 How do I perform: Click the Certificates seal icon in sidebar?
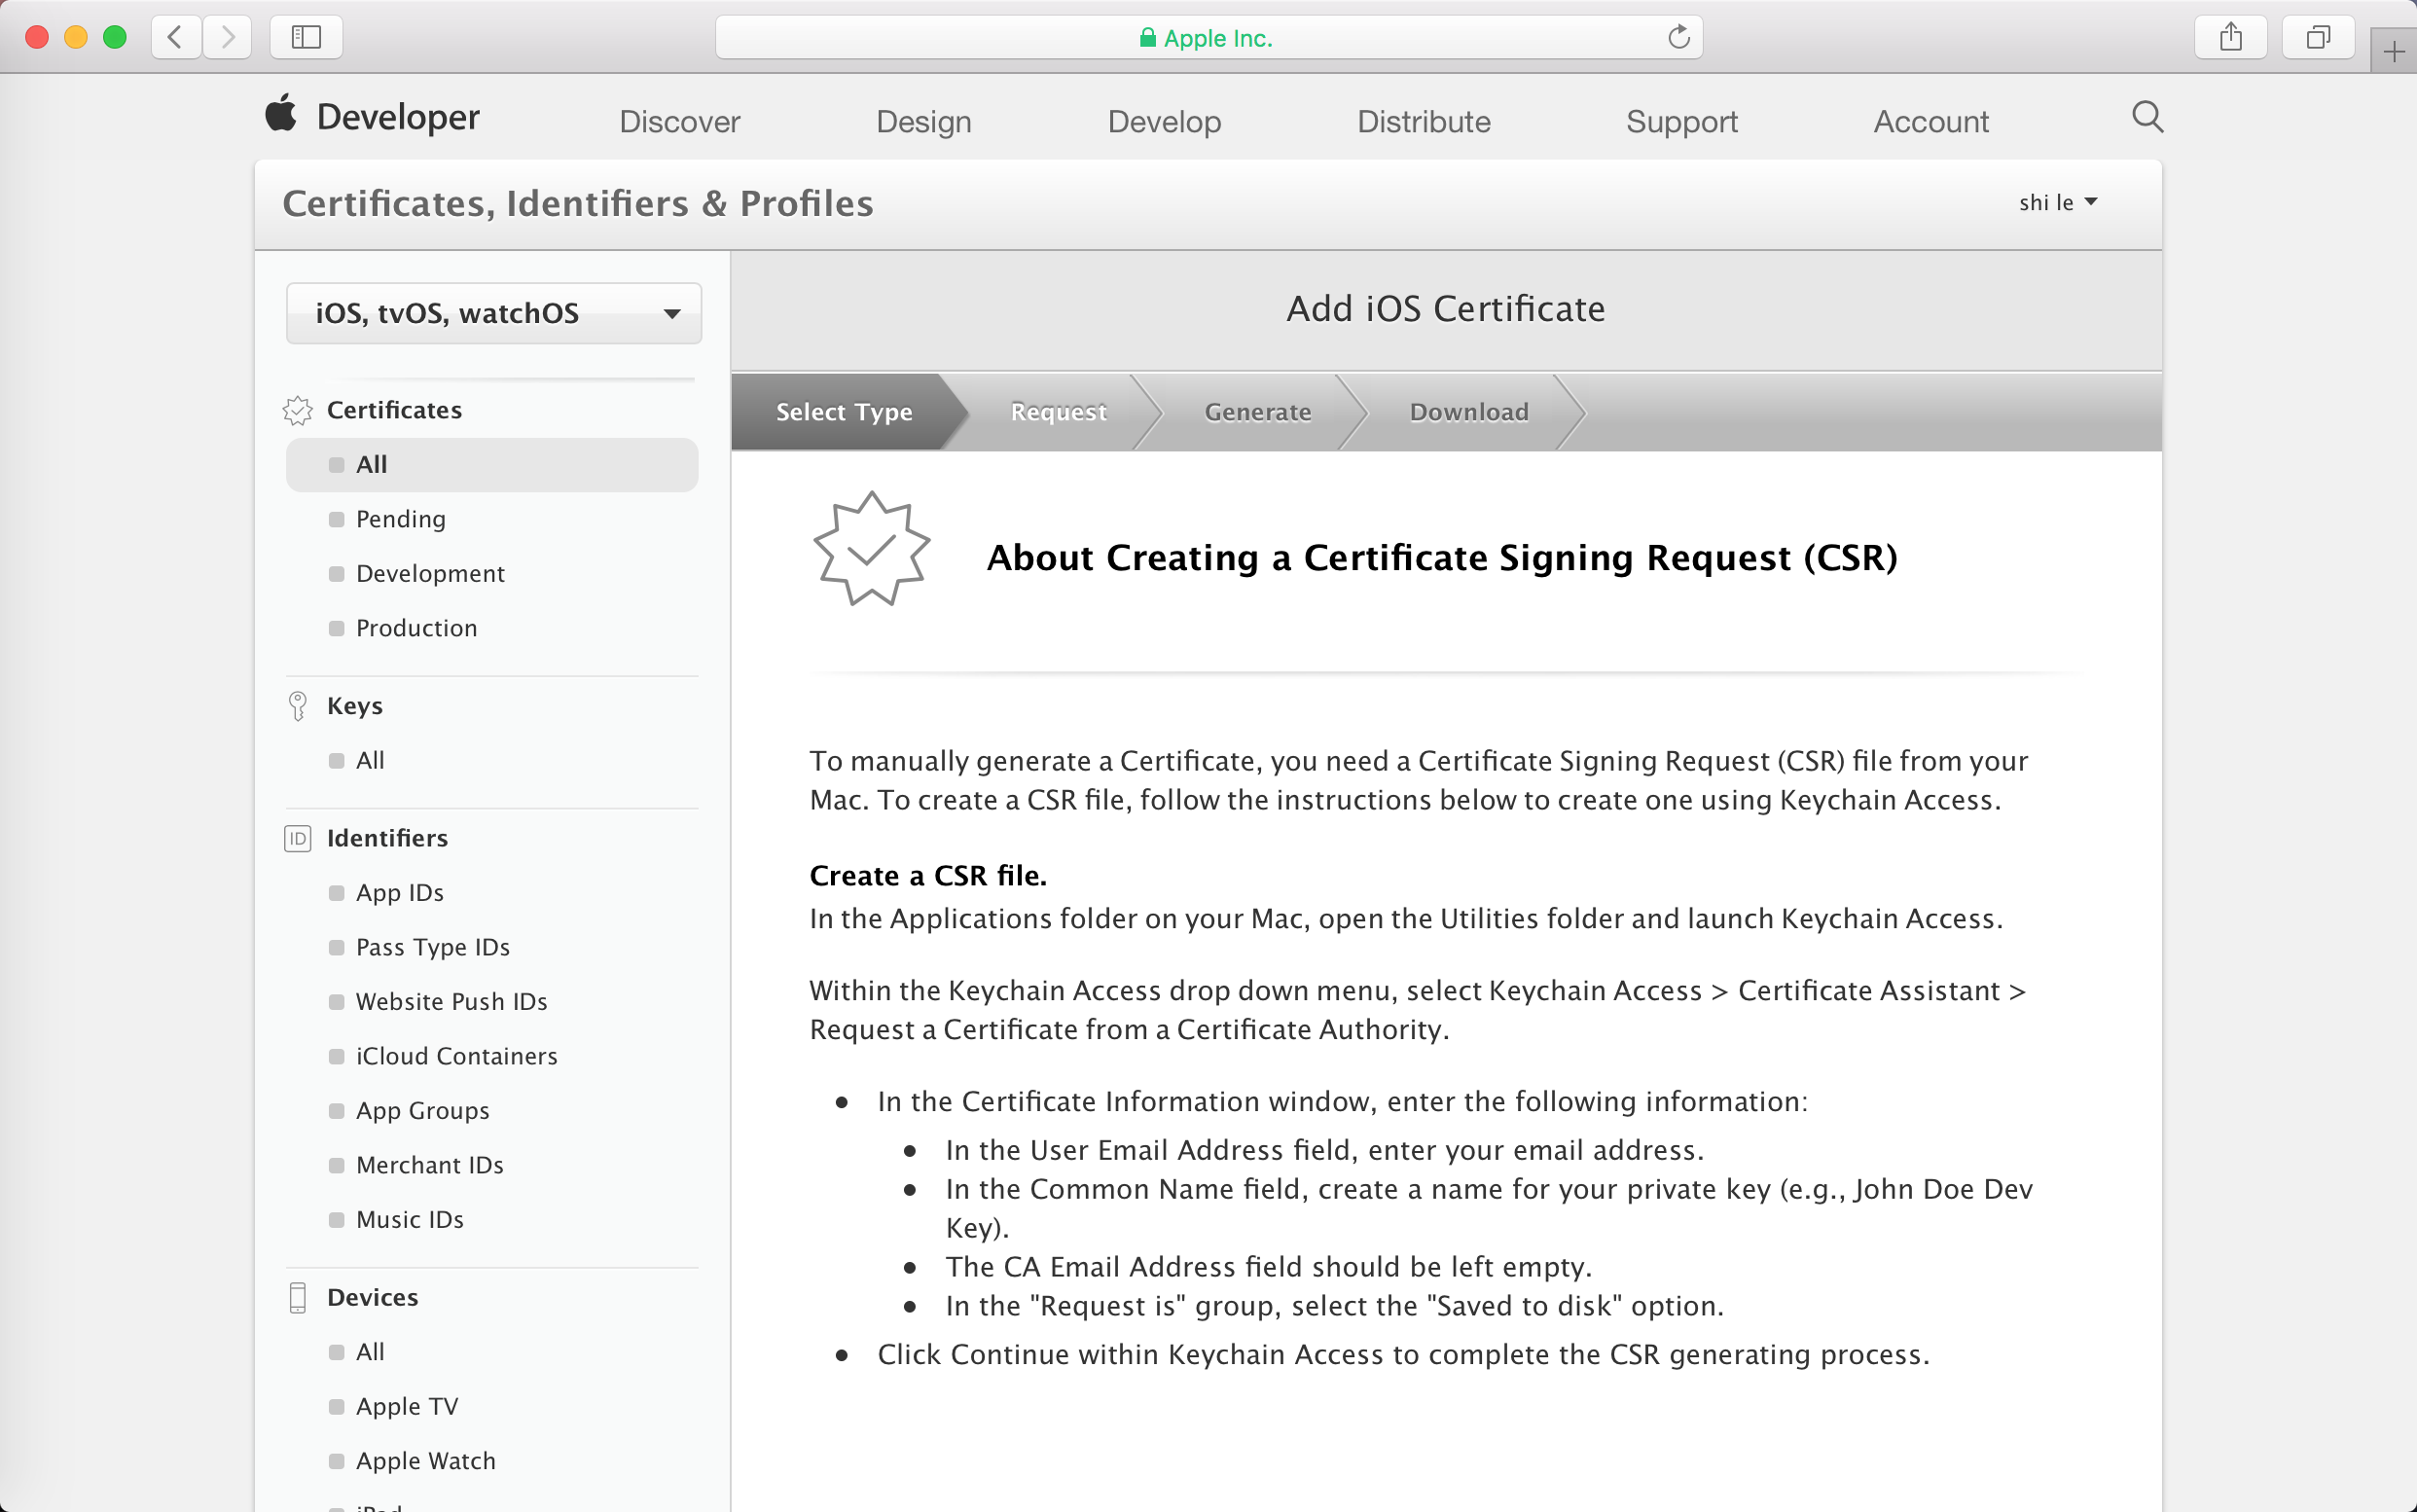point(297,410)
